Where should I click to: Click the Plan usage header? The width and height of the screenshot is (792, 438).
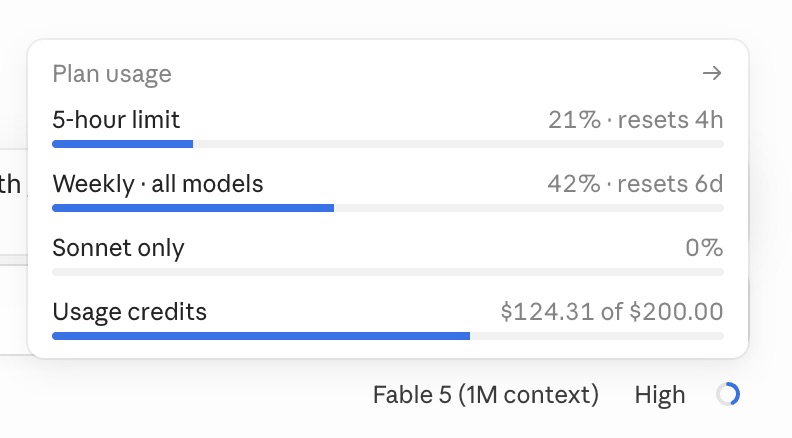[x=112, y=74]
